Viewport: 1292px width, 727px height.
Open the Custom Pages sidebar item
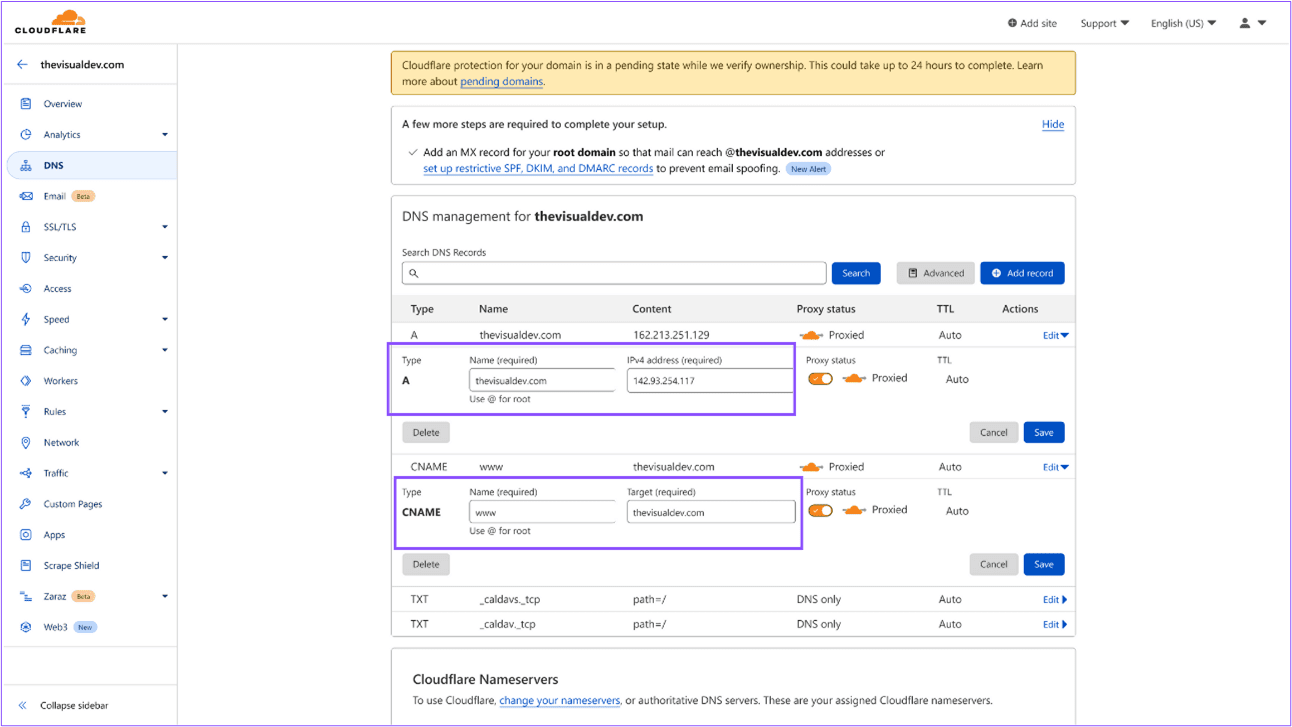click(x=73, y=505)
